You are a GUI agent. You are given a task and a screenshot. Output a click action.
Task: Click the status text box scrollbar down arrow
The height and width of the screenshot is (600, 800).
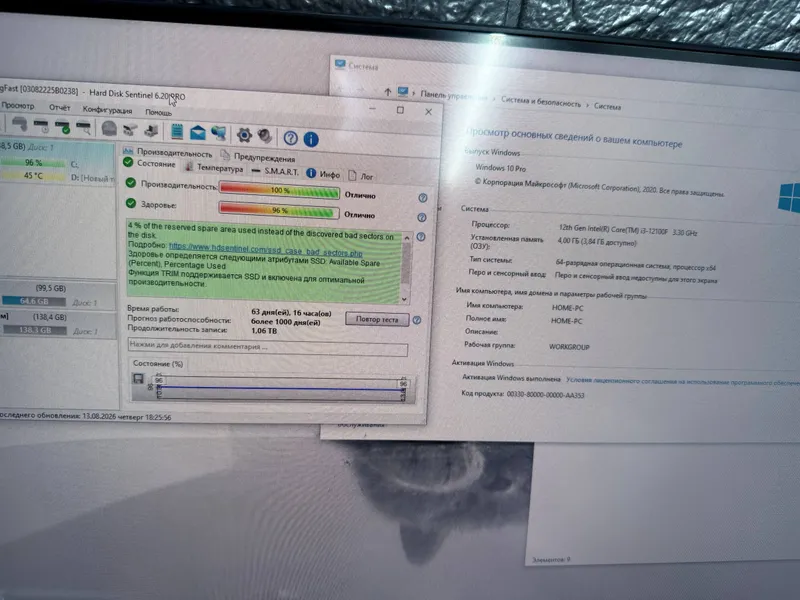pyautogui.click(x=405, y=299)
